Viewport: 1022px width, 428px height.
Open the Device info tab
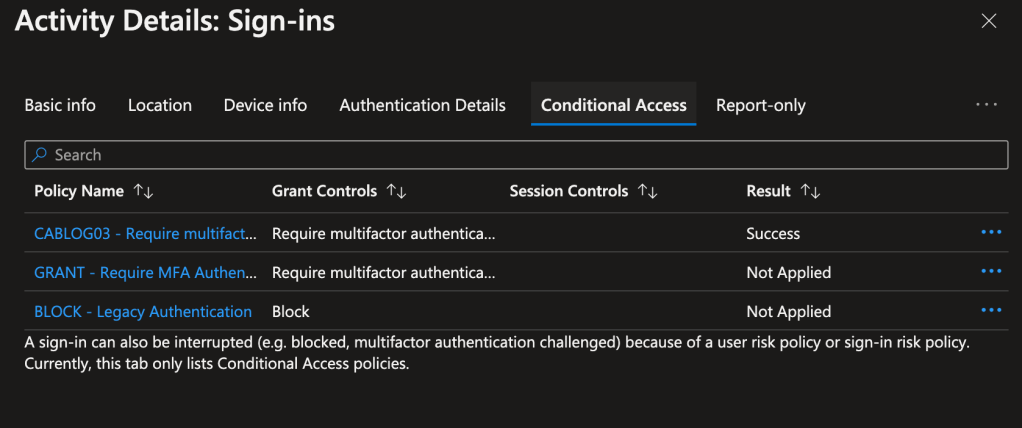[x=265, y=105]
